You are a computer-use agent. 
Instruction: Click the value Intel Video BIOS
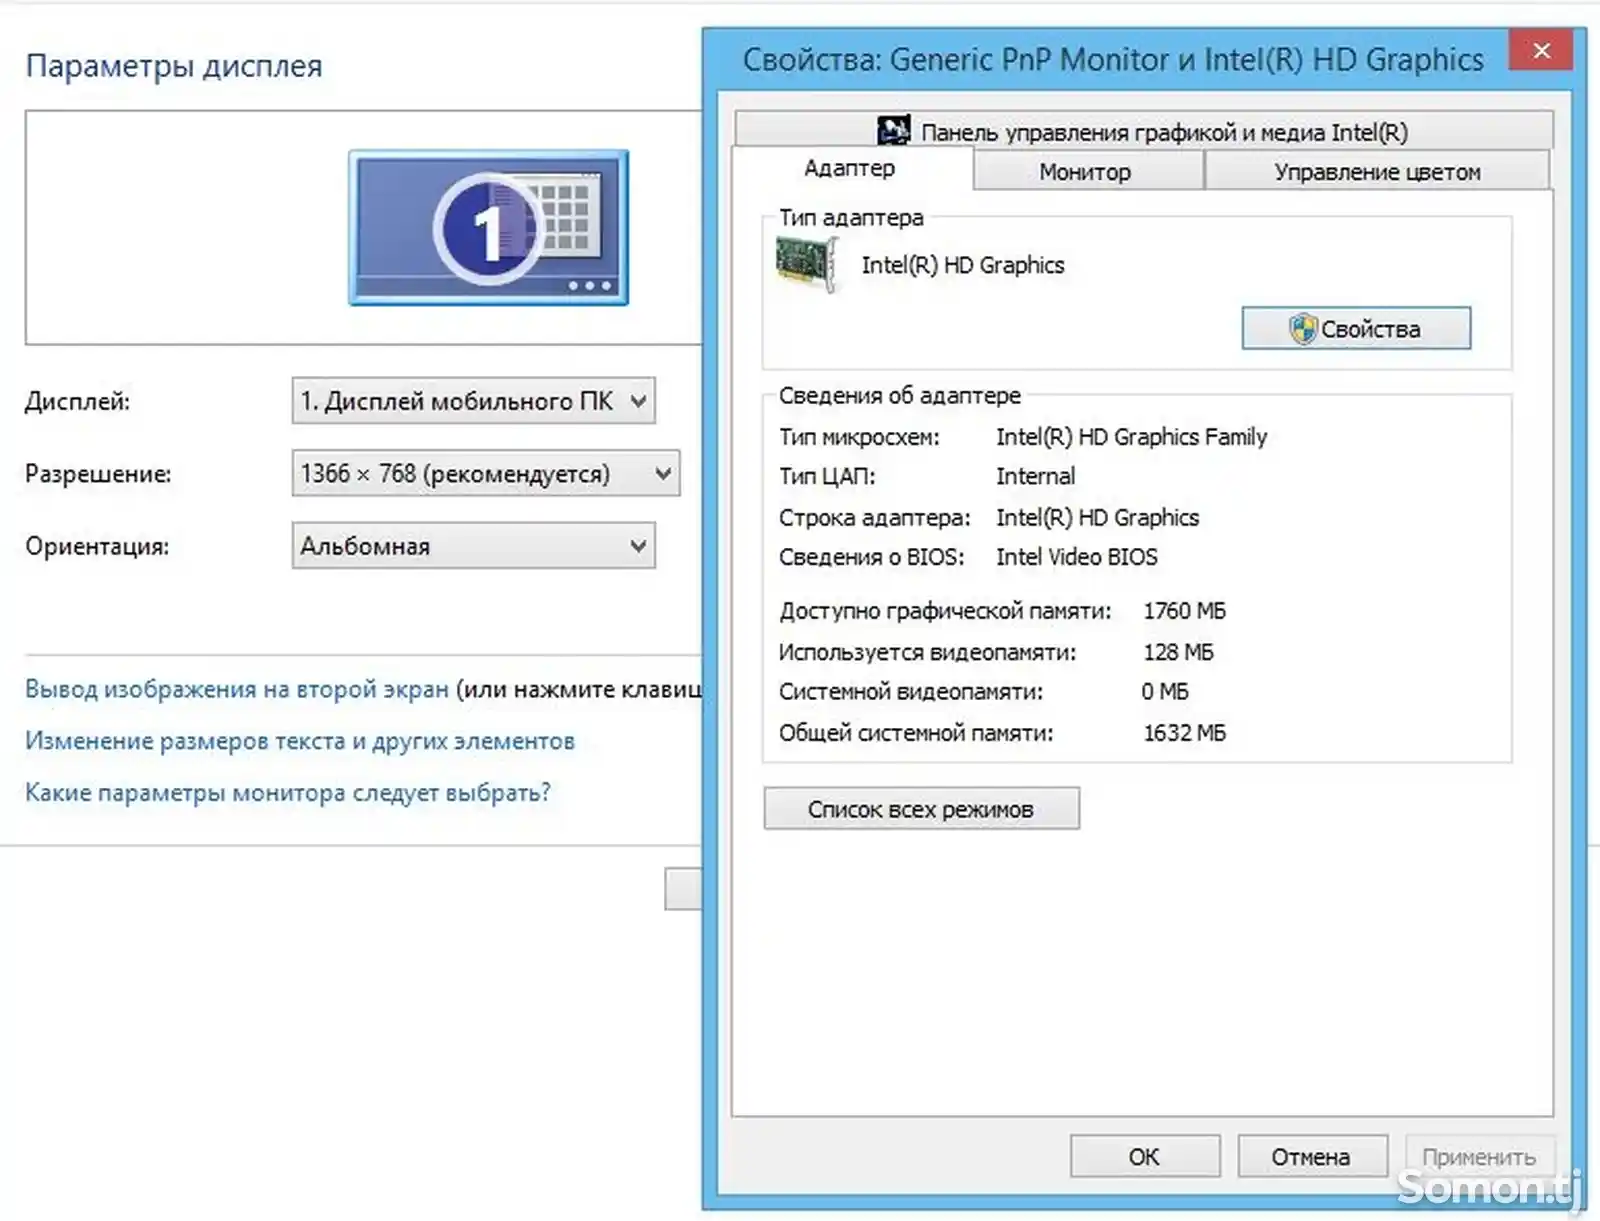(x=1076, y=557)
